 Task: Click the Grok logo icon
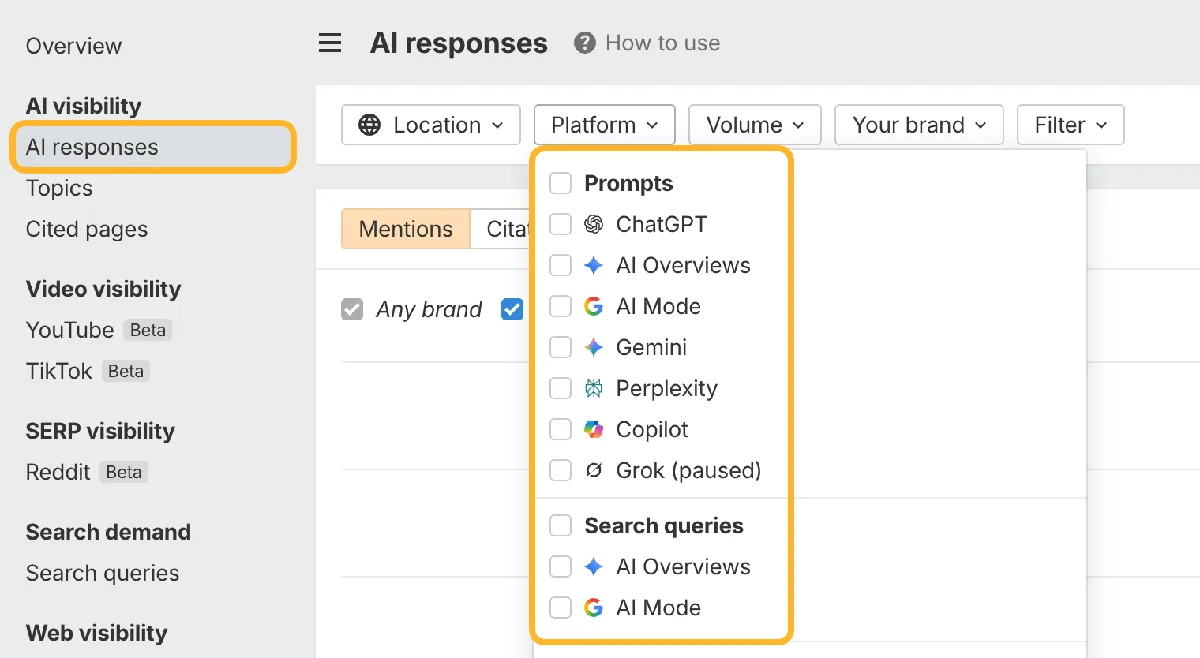coord(594,470)
